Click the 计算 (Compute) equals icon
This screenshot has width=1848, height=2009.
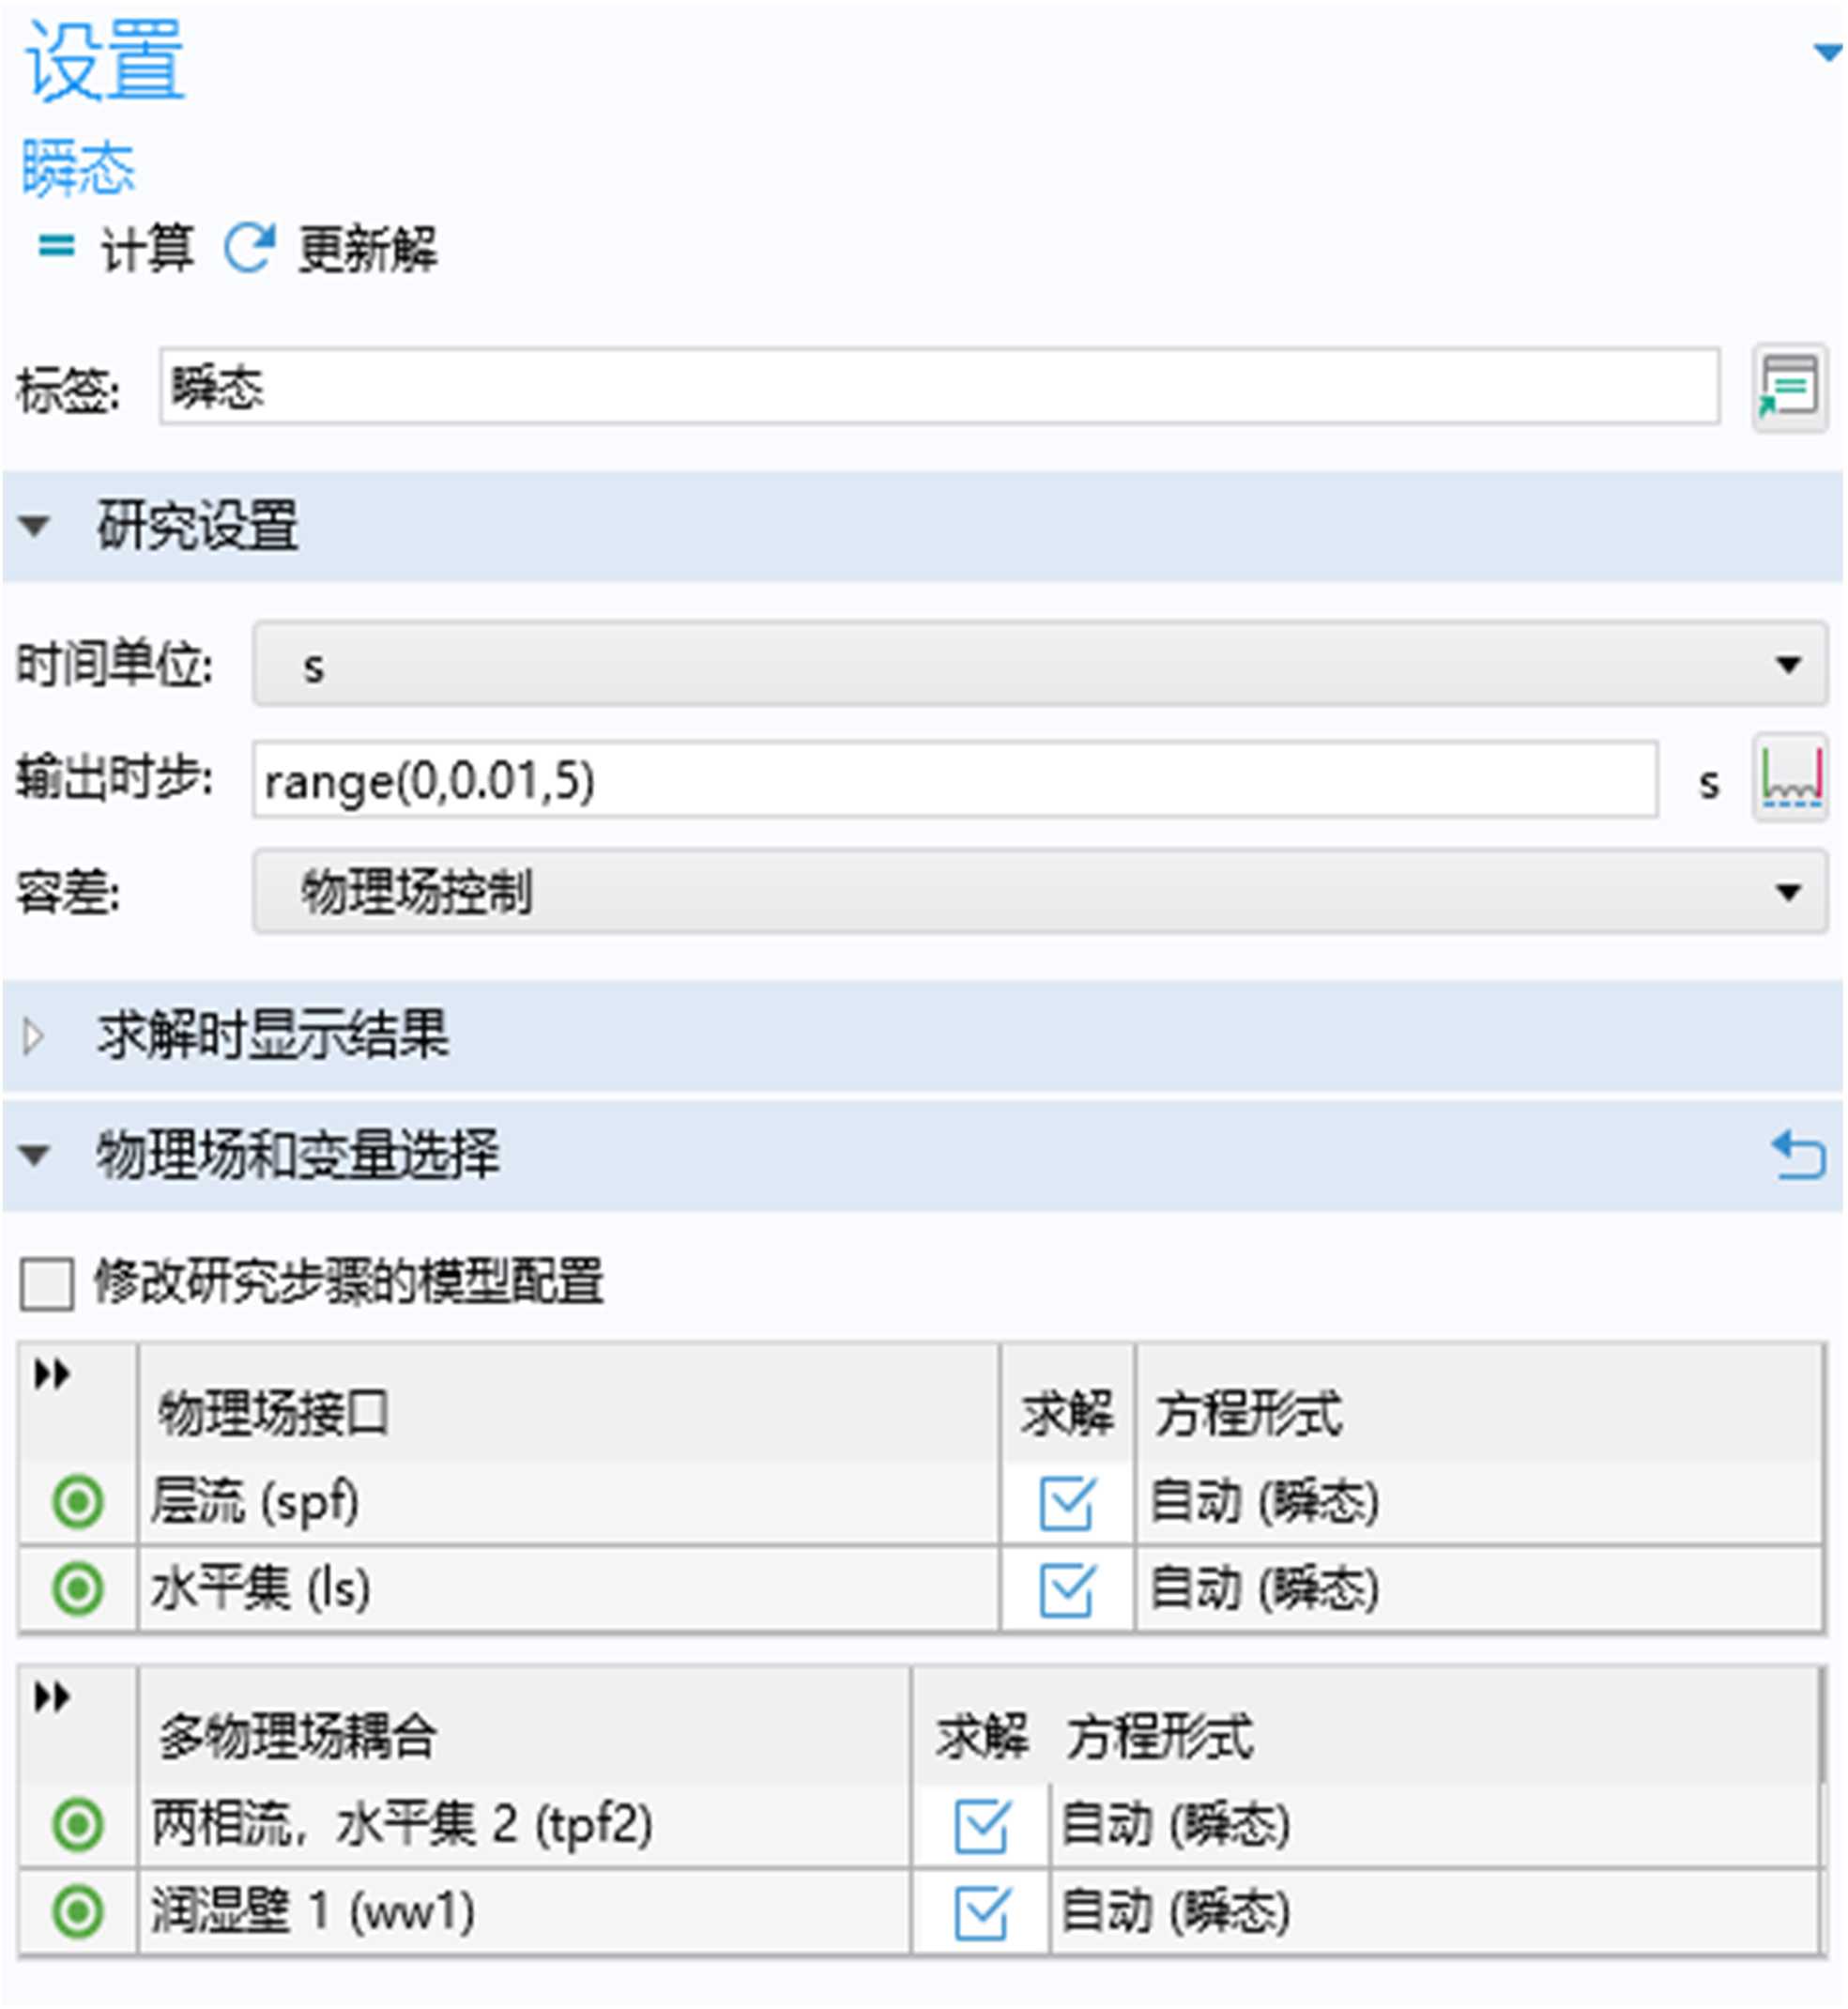click(56, 246)
